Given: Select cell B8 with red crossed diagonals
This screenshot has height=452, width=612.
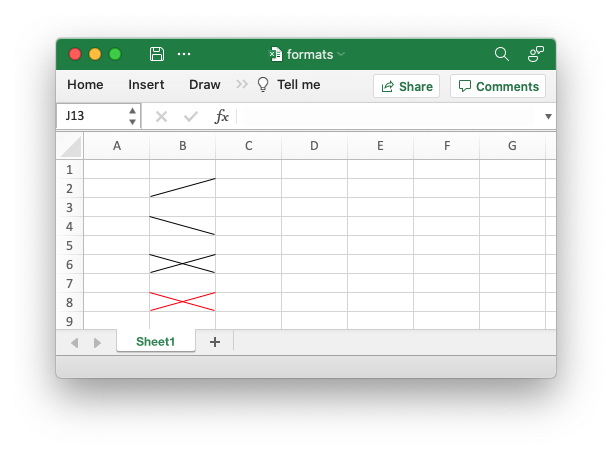Looking at the screenshot, I should point(183,302).
